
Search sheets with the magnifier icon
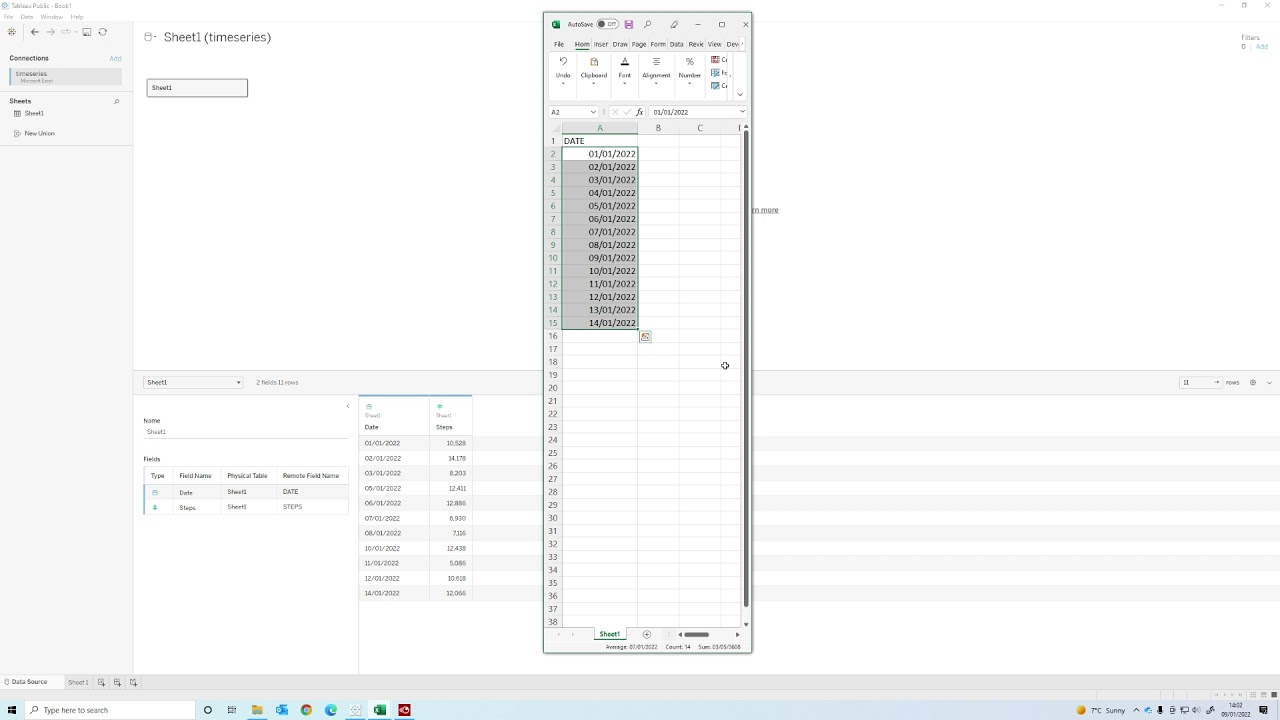click(116, 101)
